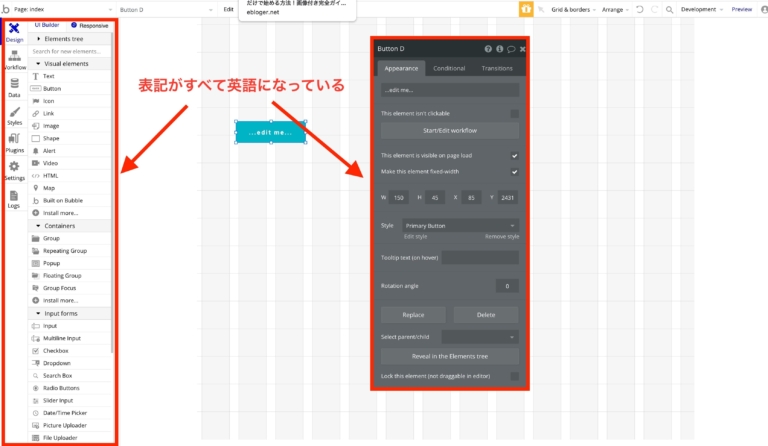The width and height of the screenshot is (768, 446).
Task: Open the Data tab icon
Action: coord(15,88)
